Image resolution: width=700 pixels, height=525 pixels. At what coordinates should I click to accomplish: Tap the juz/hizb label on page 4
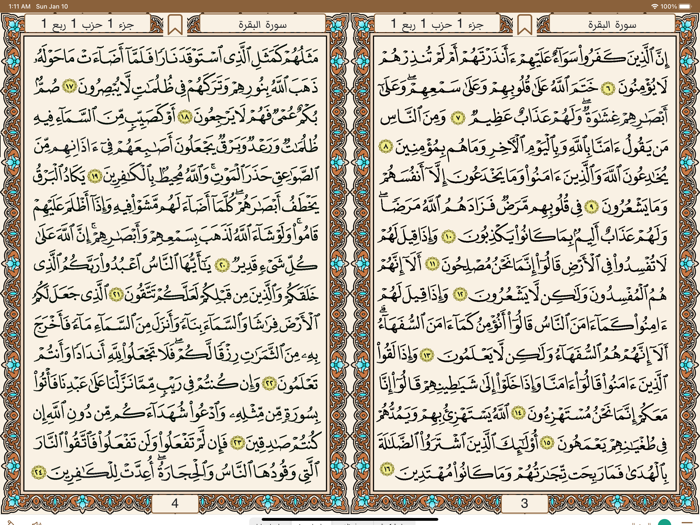(x=88, y=24)
